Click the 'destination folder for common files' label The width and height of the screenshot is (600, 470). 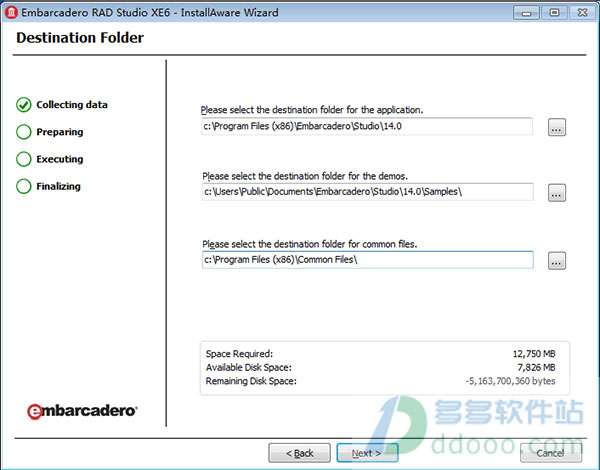(x=310, y=244)
